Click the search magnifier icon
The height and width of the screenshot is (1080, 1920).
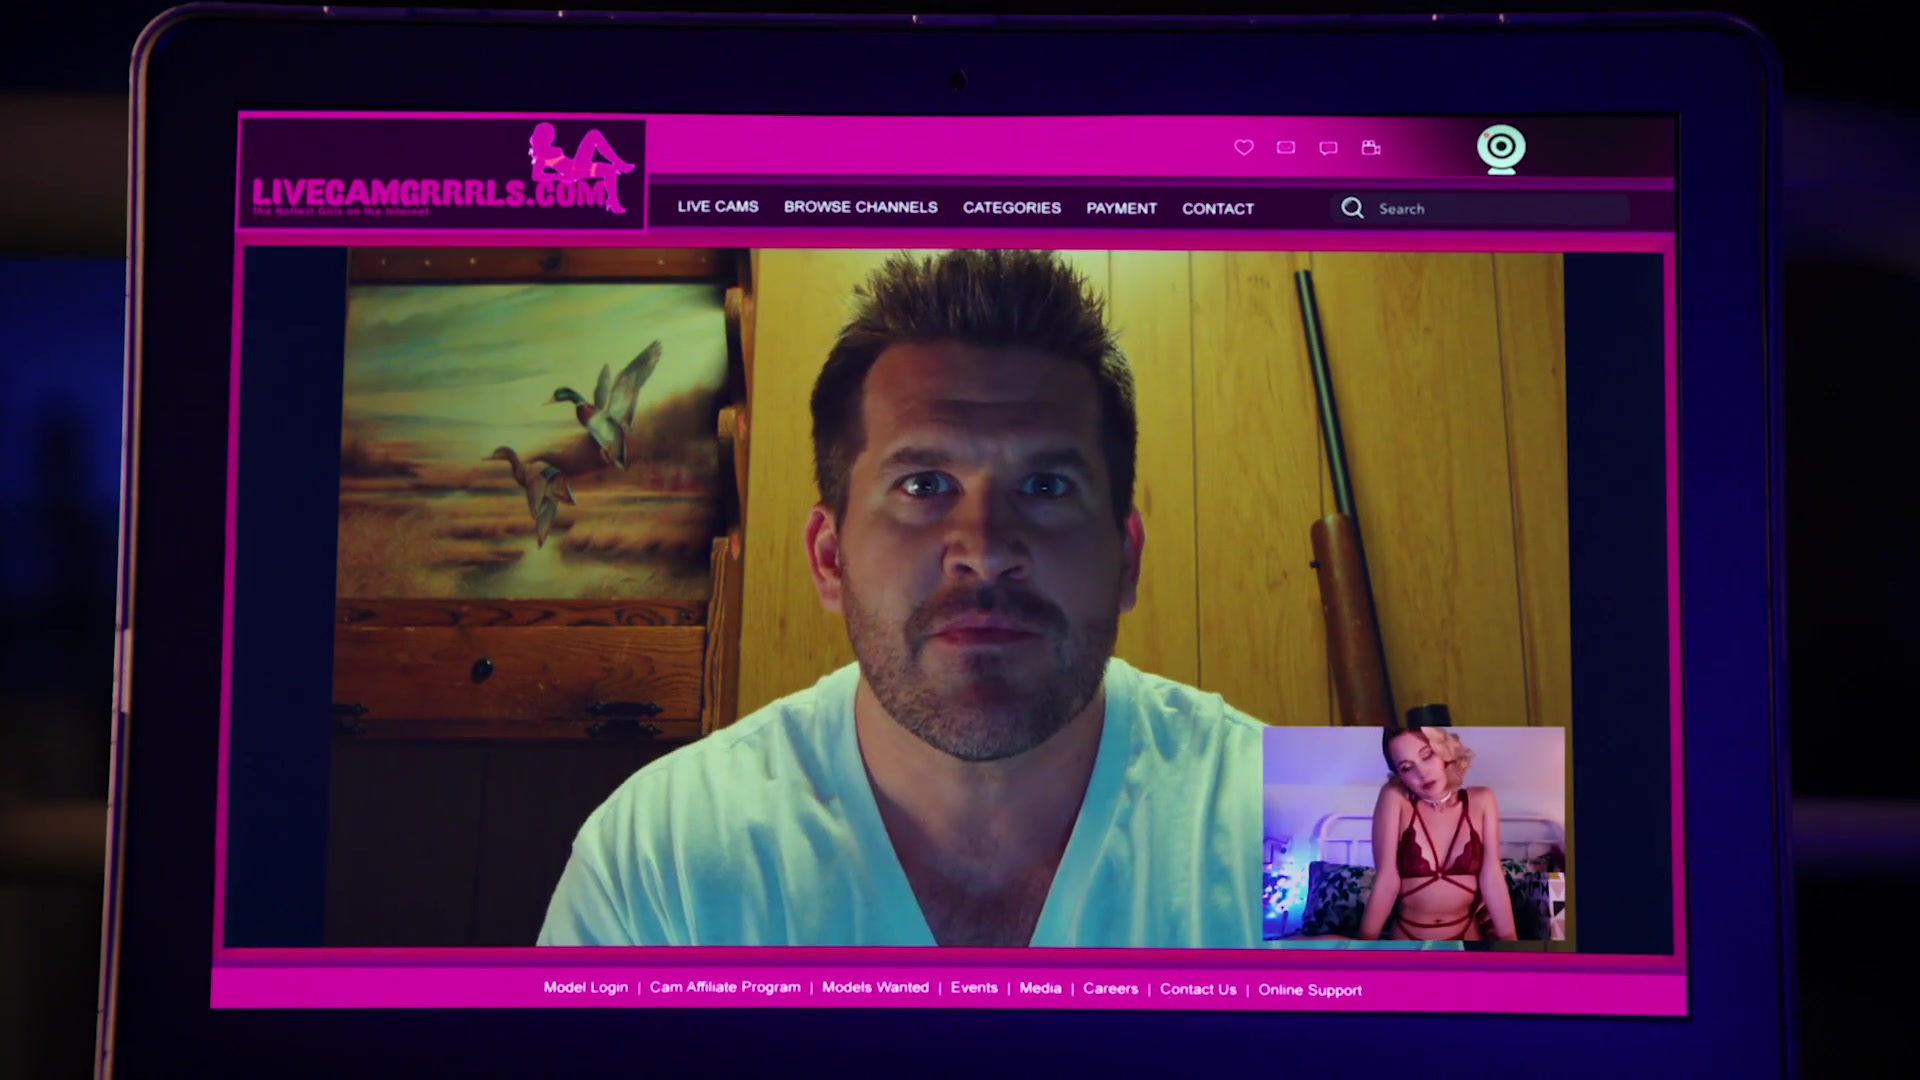pyautogui.click(x=1352, y=208)
